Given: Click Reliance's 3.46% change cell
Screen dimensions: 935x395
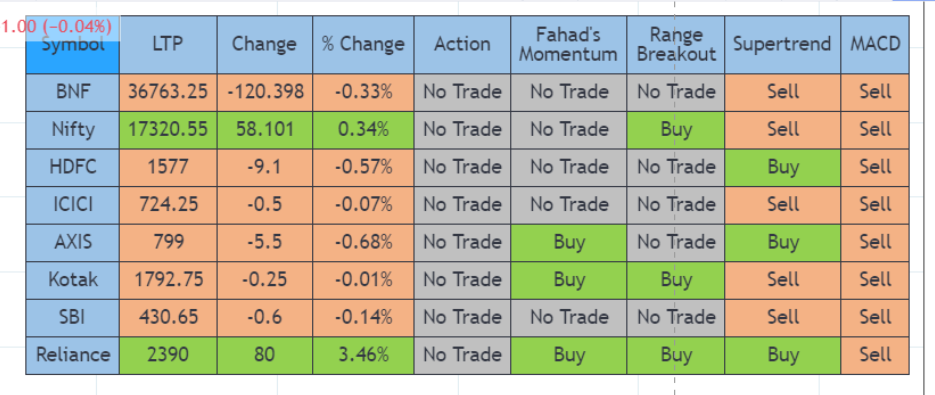Looking at the screenshot, I should [363, 356].
